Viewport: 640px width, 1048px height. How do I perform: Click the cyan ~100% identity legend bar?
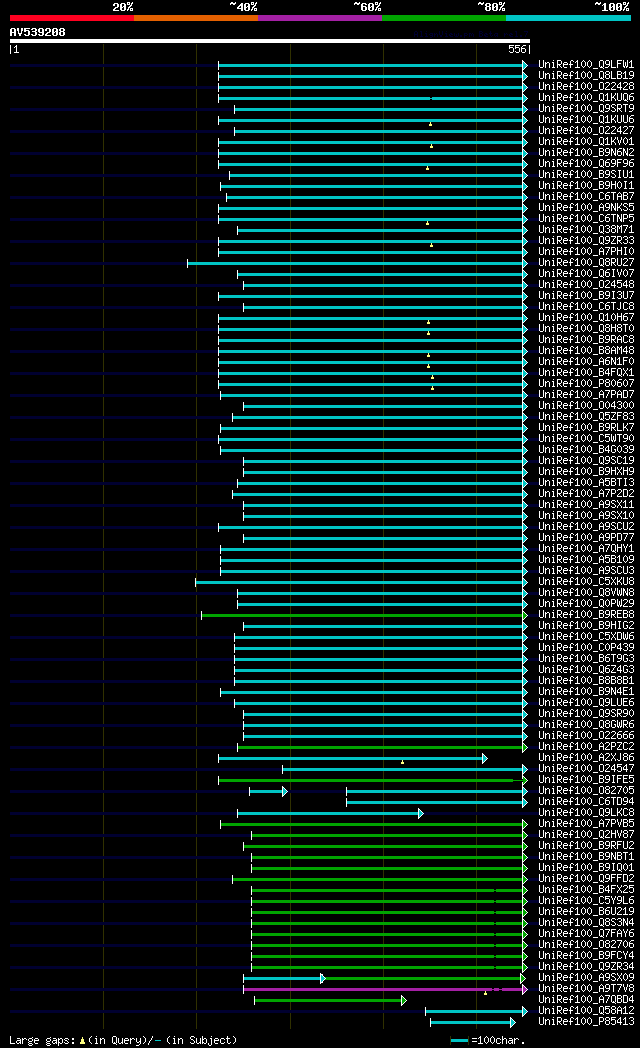click(568, 18)
